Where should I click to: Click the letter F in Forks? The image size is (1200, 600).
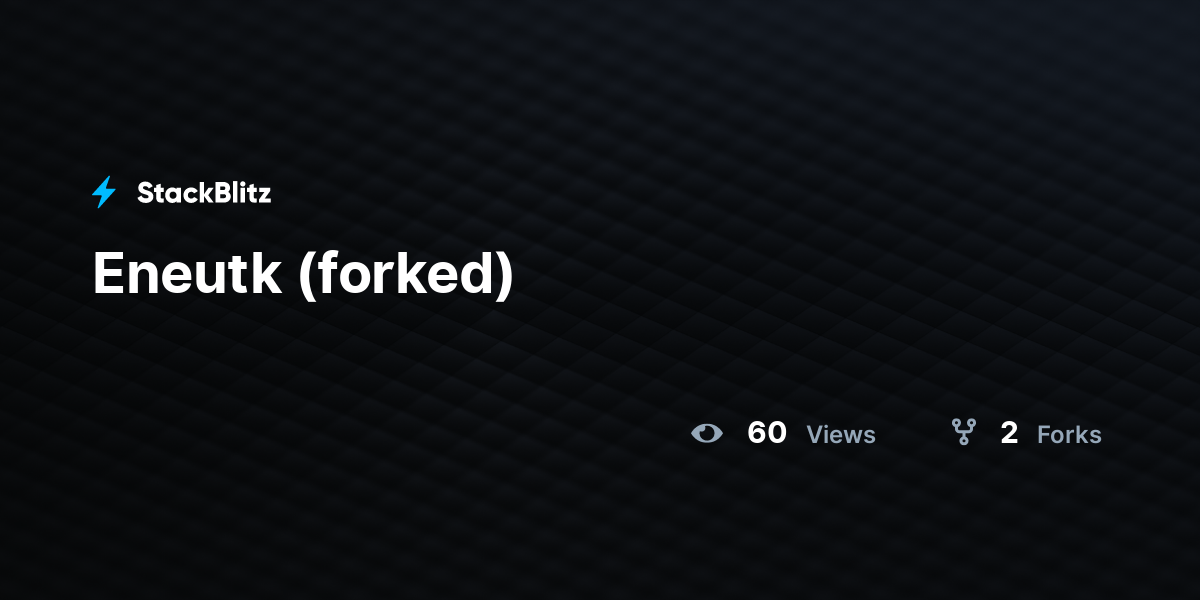(x=1044, y=435)
